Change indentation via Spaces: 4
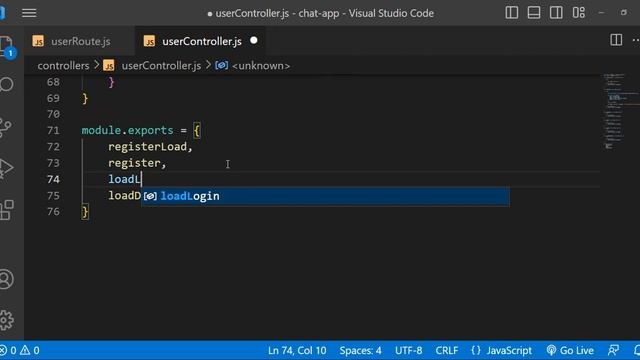 coord(360,351)
